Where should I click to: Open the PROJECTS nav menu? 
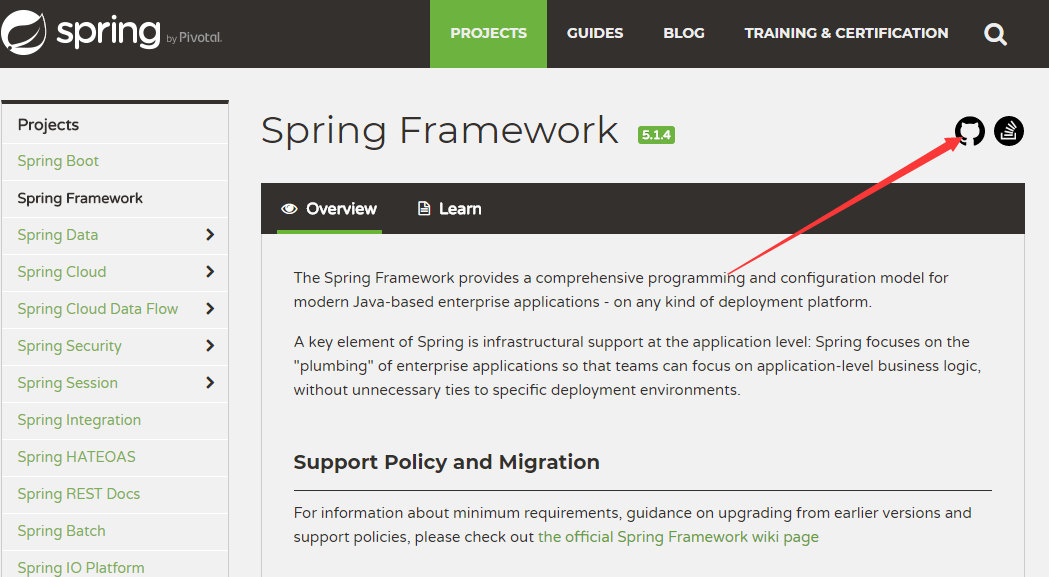(x=488, y=33)
